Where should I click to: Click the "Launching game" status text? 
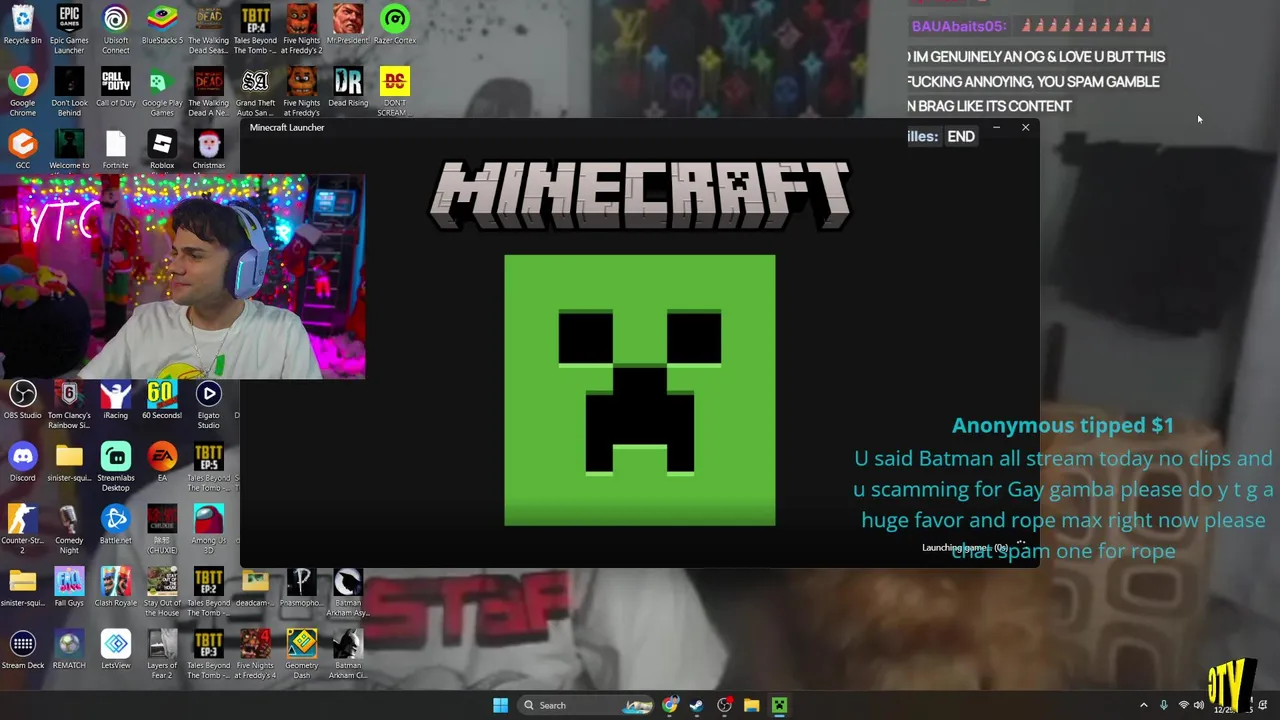965,547
